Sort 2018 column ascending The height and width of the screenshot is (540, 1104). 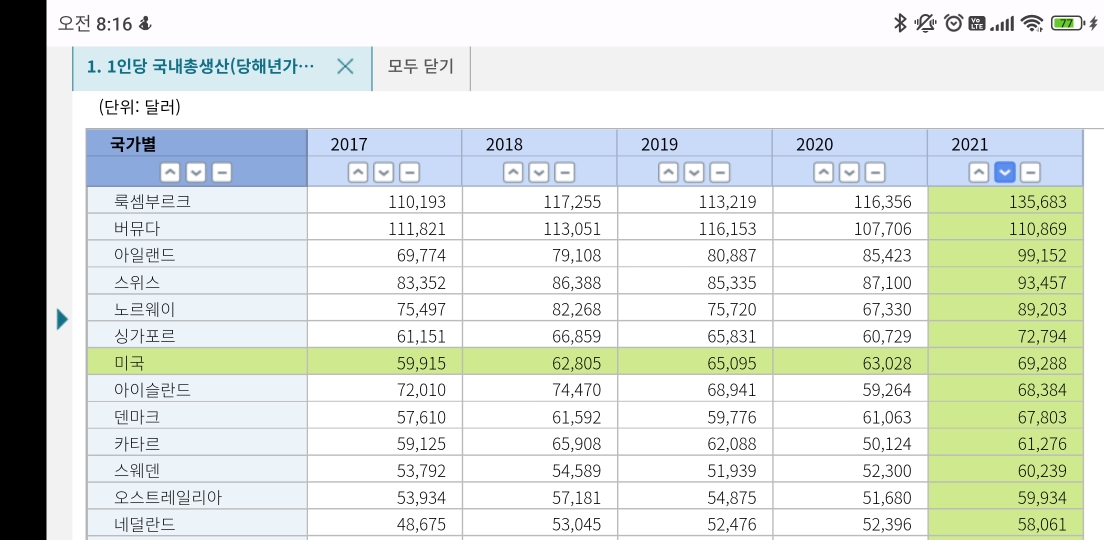(x=513, y=172)
